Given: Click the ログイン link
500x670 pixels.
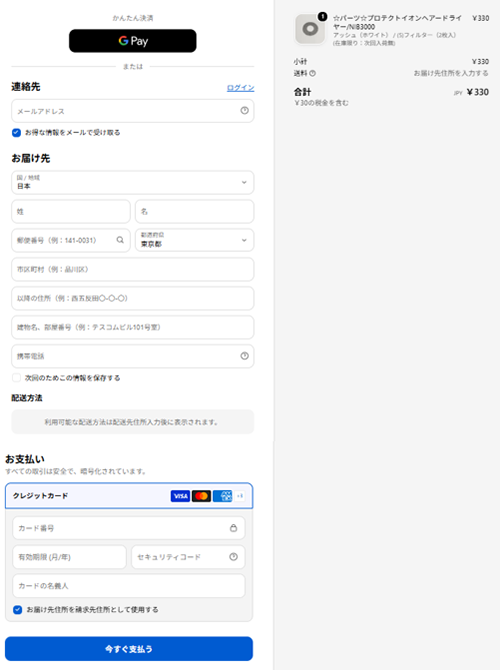Looking at the screenshot, I should [241, 88].
